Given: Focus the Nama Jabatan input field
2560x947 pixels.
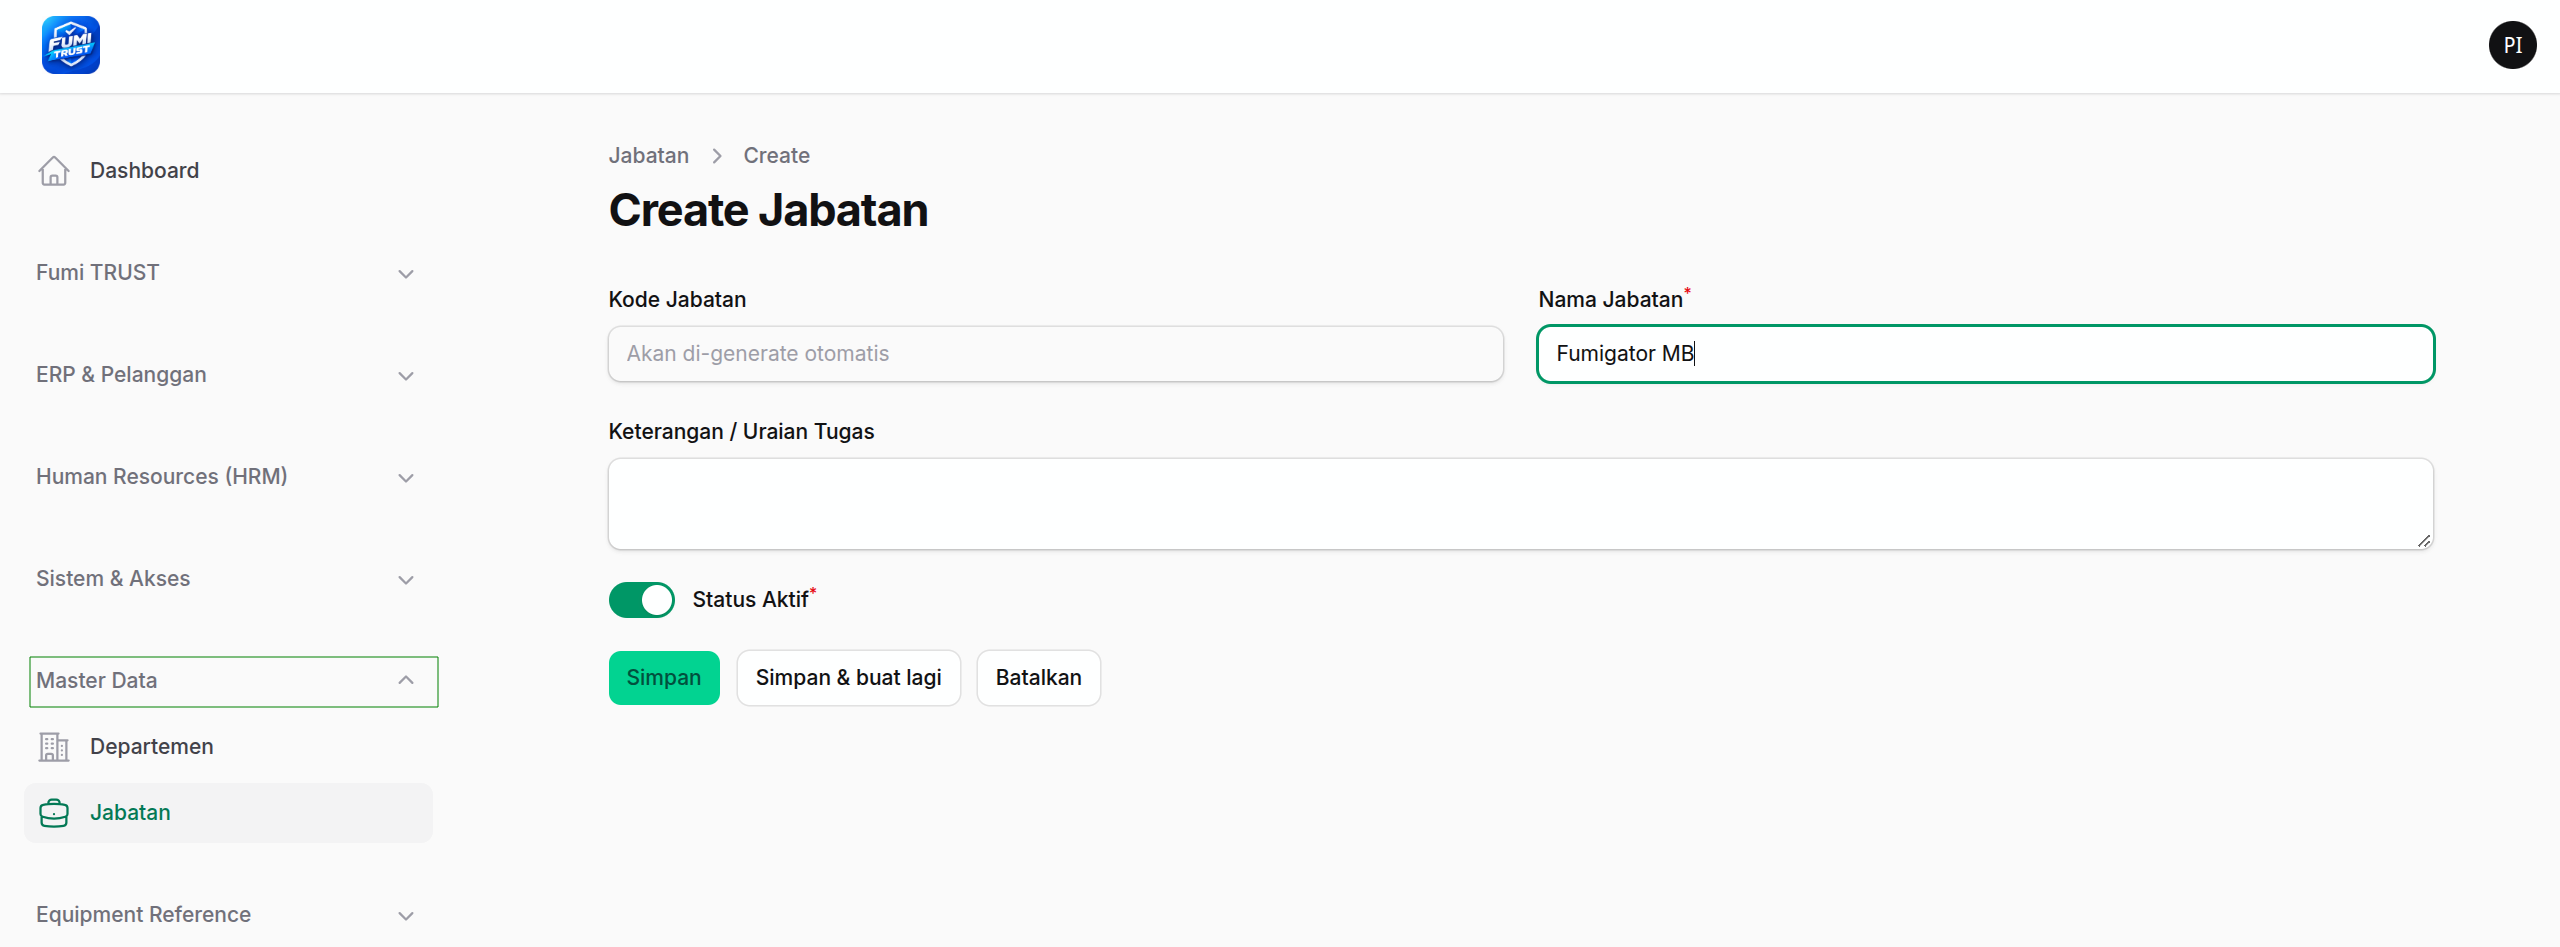Looking at the screenshot, I should 1986,354.
